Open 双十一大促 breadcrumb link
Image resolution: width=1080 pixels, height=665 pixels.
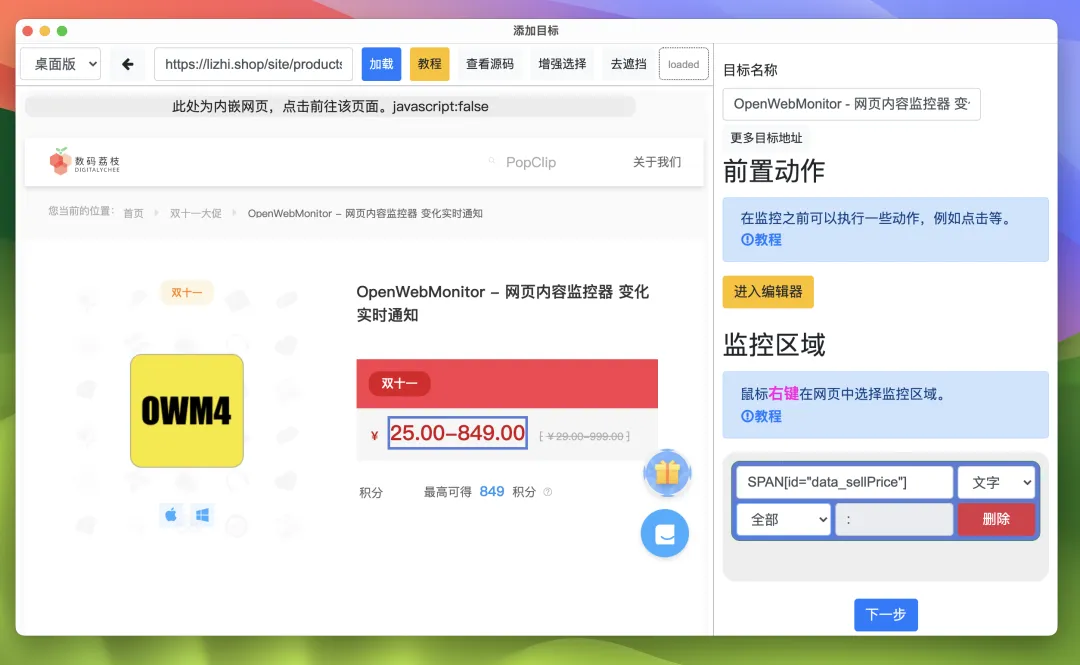click(196, 213)
